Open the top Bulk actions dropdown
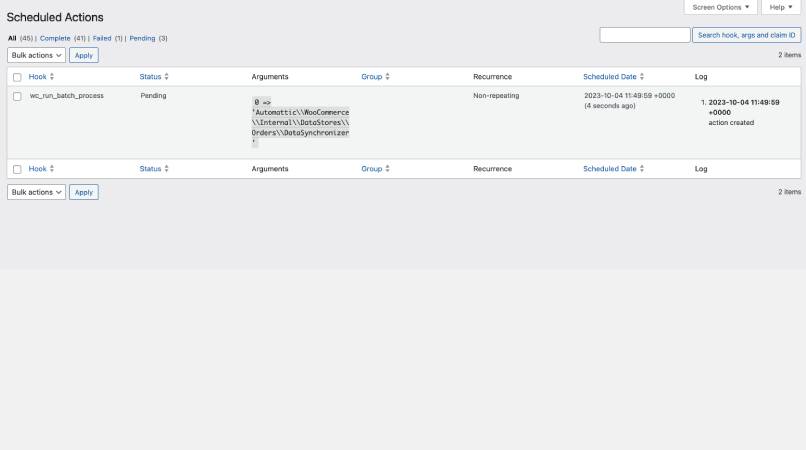 tap(37, 55)
